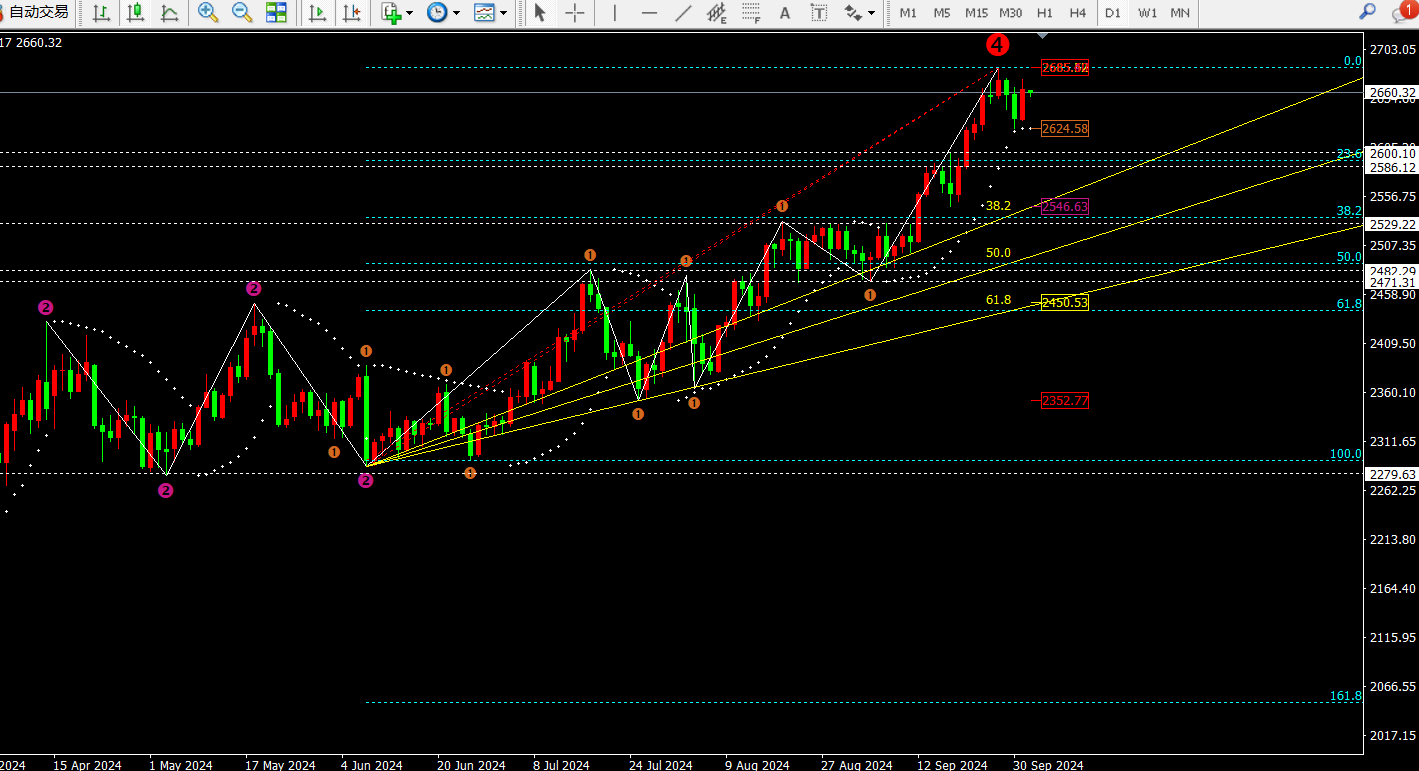This screenshot has height=771, width=1419.
Task: Switch timeframe to M1
Action: click(x=908, y=13)
